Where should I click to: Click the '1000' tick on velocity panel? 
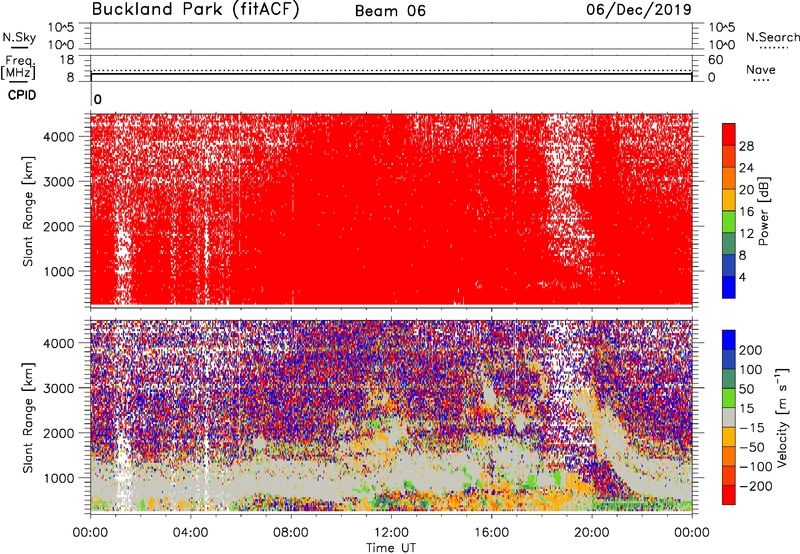pos(59,478)
